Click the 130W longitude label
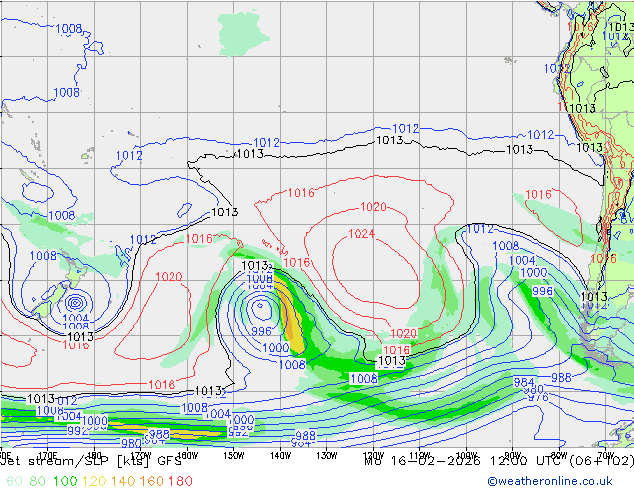 (x=327, y=456)
